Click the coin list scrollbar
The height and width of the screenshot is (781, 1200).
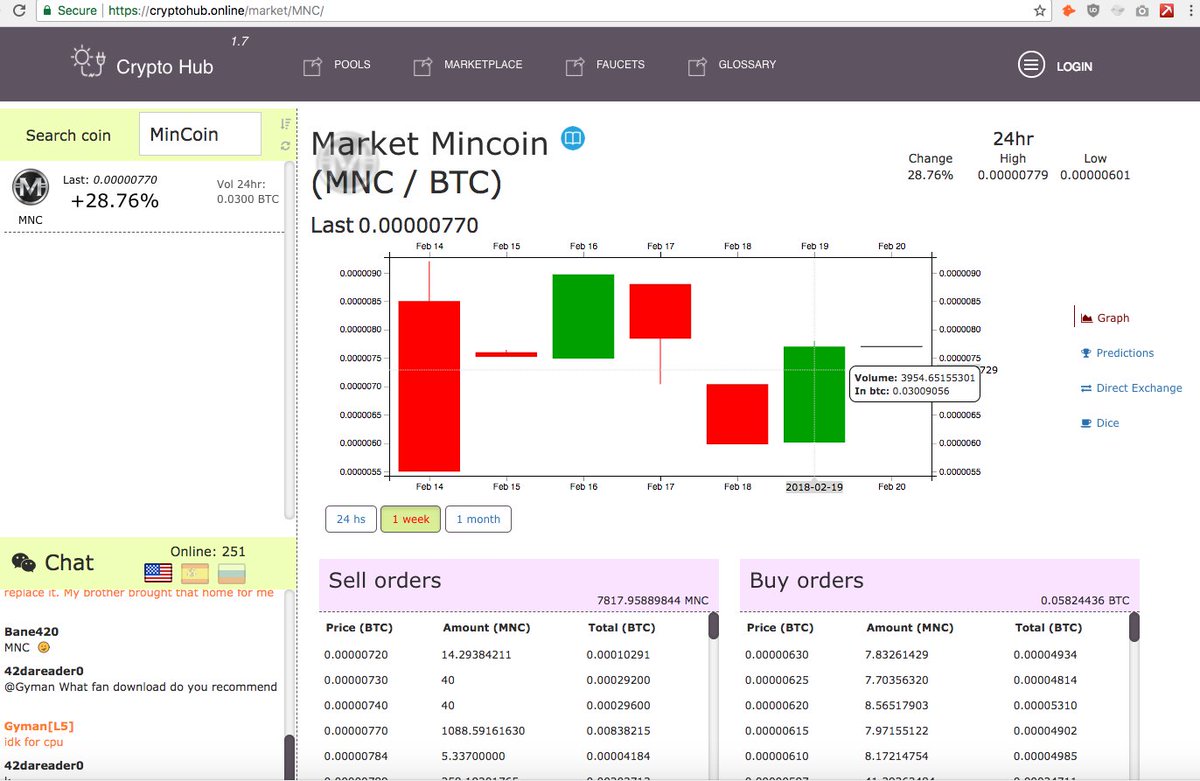tap(290, 339)
